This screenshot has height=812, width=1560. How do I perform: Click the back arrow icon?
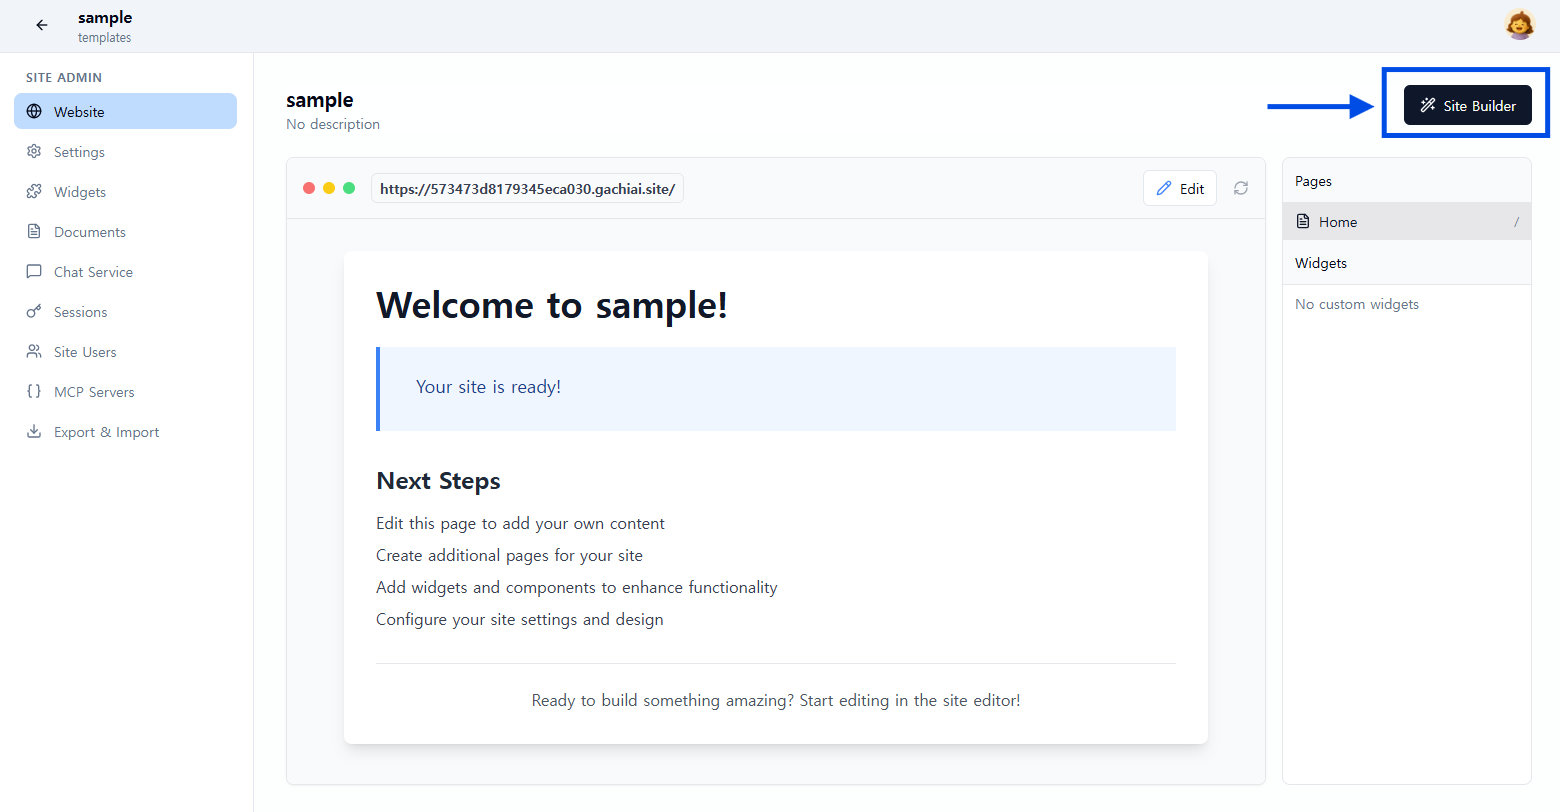42,25
